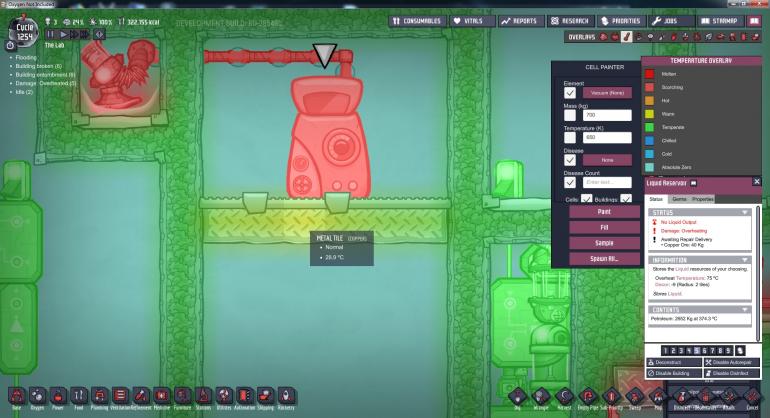Click the Spawn All button
This screenshot has width=770, height=418.
604,258
